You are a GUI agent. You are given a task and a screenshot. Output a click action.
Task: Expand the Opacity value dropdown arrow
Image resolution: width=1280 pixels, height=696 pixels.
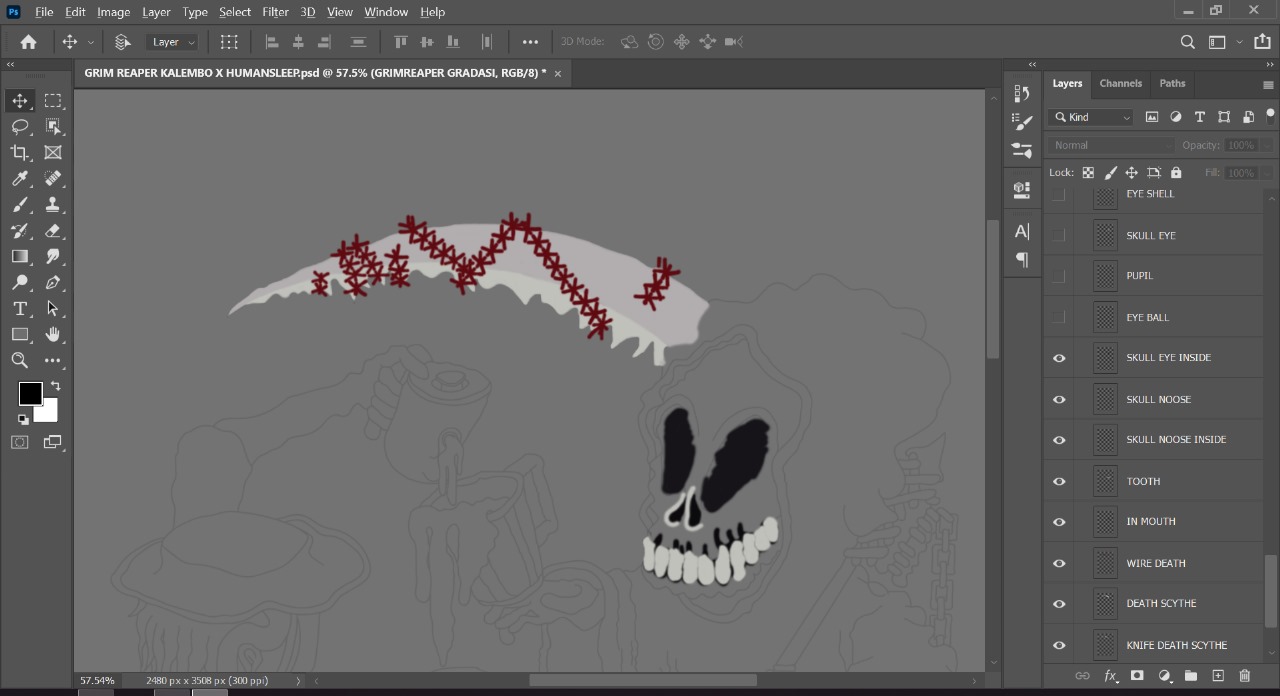[1267, 145]
